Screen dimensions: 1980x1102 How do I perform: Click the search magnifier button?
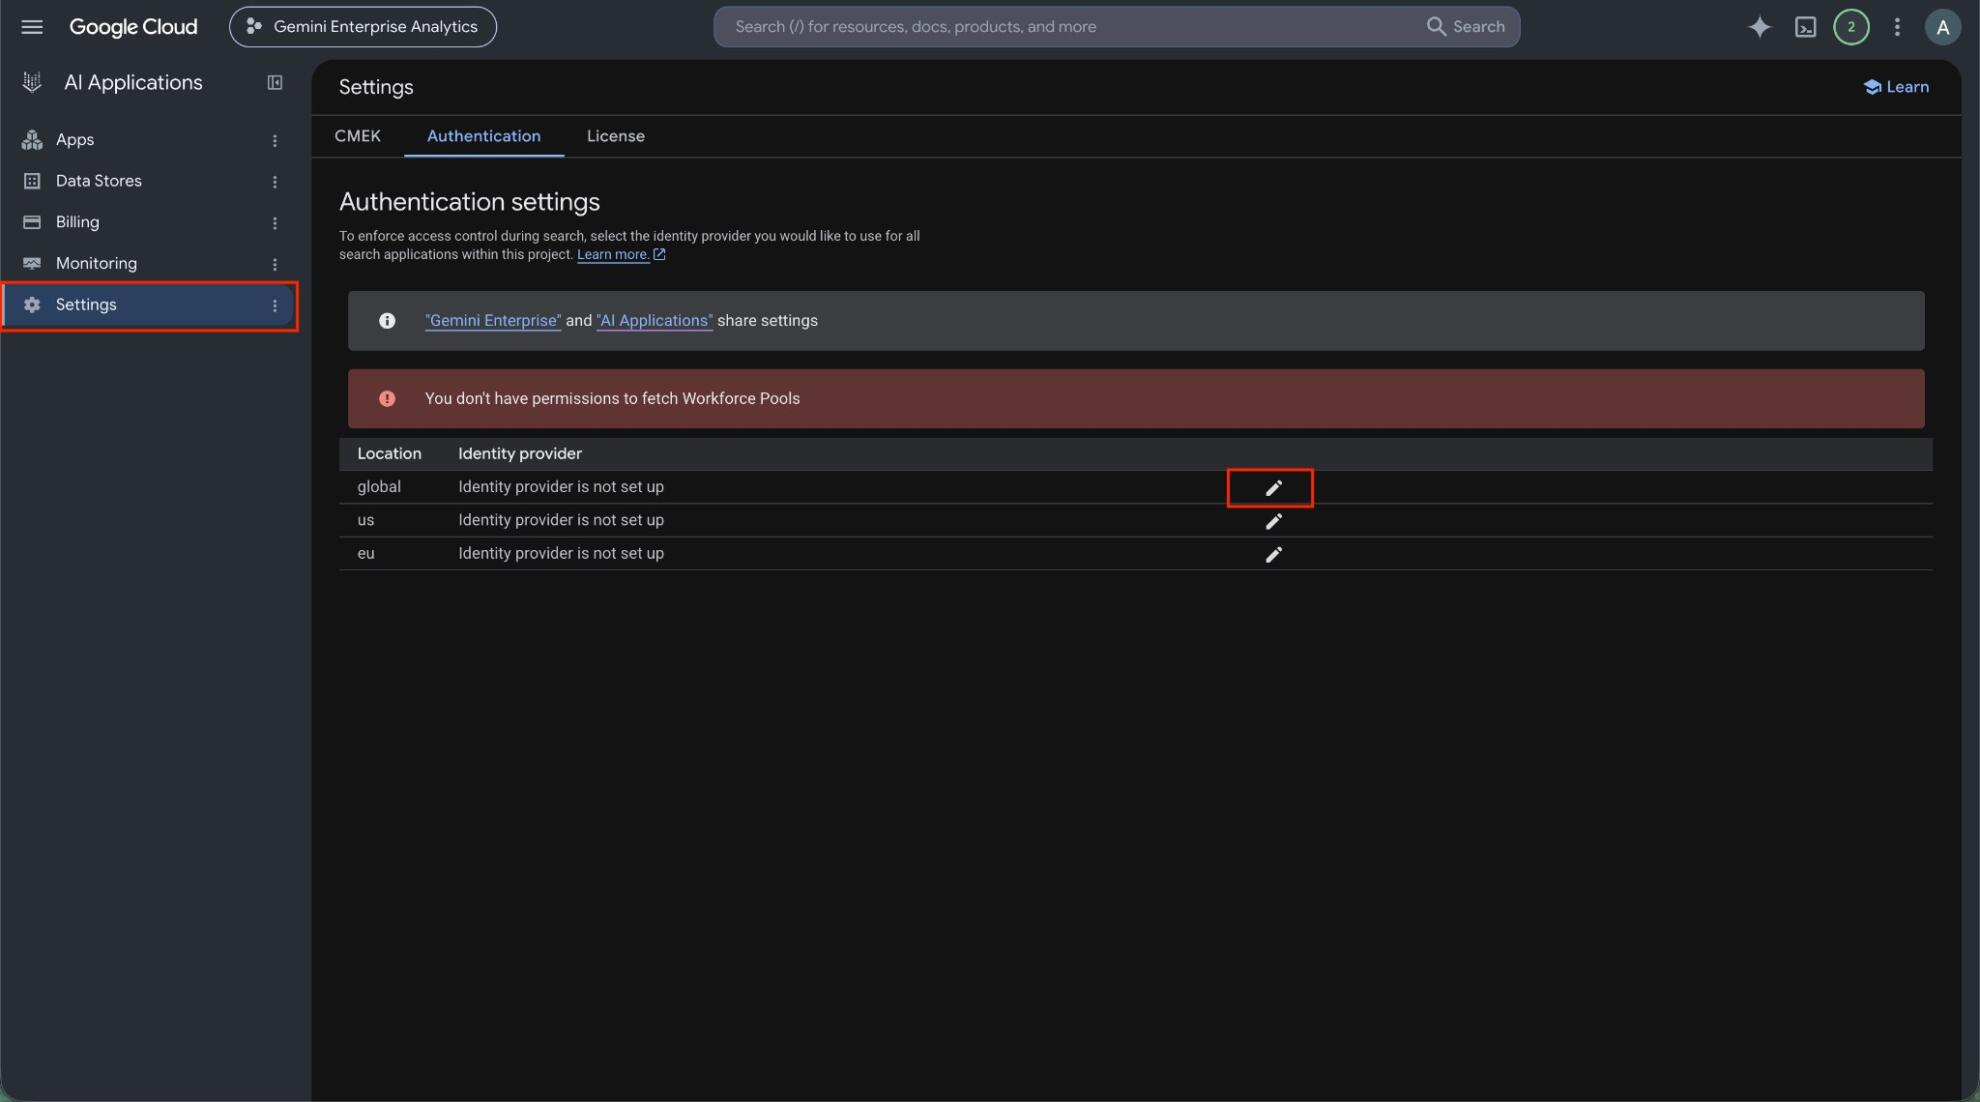point(1465,27)
